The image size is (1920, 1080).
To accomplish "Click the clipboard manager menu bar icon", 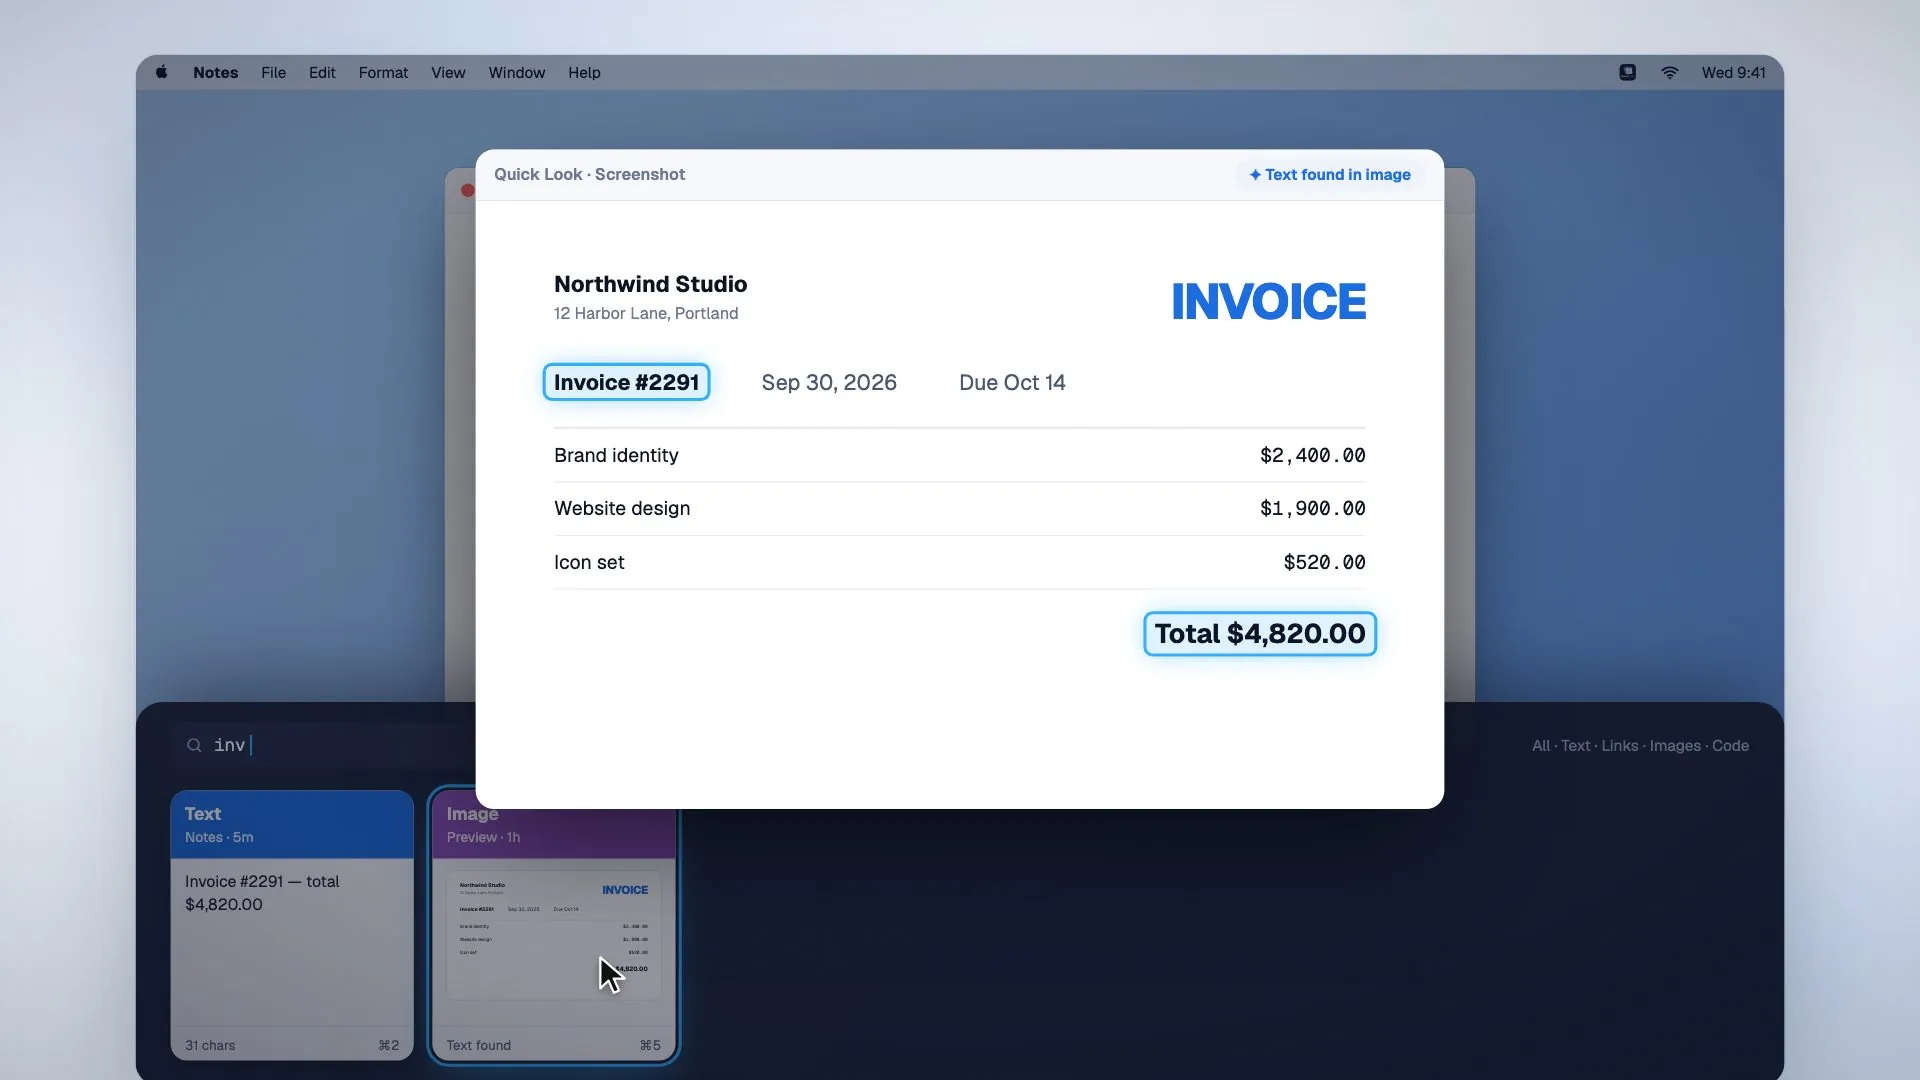I will (x=1627, y=72).
